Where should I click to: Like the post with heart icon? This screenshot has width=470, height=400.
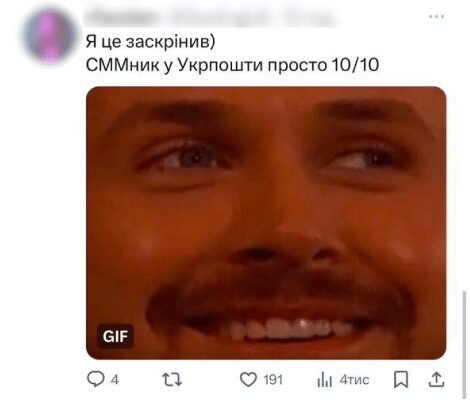point(248,380)
